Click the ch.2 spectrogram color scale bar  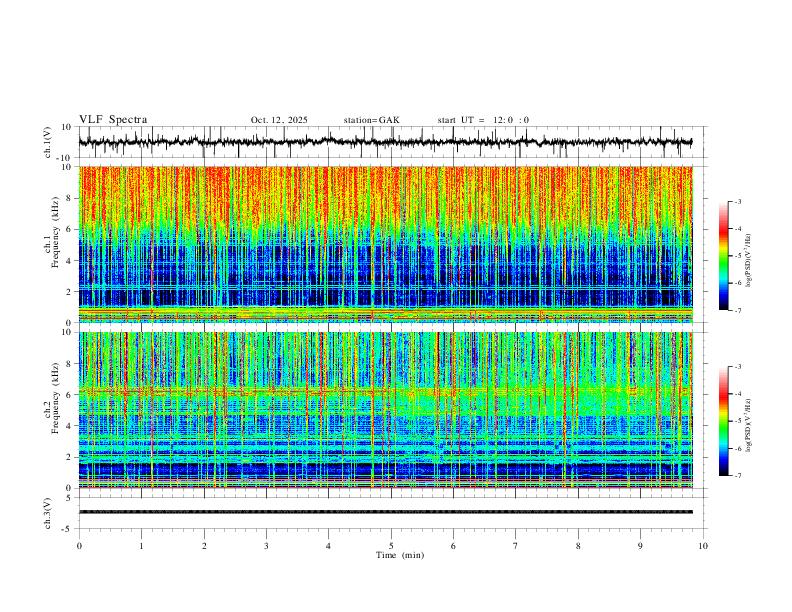pos(723,421)
